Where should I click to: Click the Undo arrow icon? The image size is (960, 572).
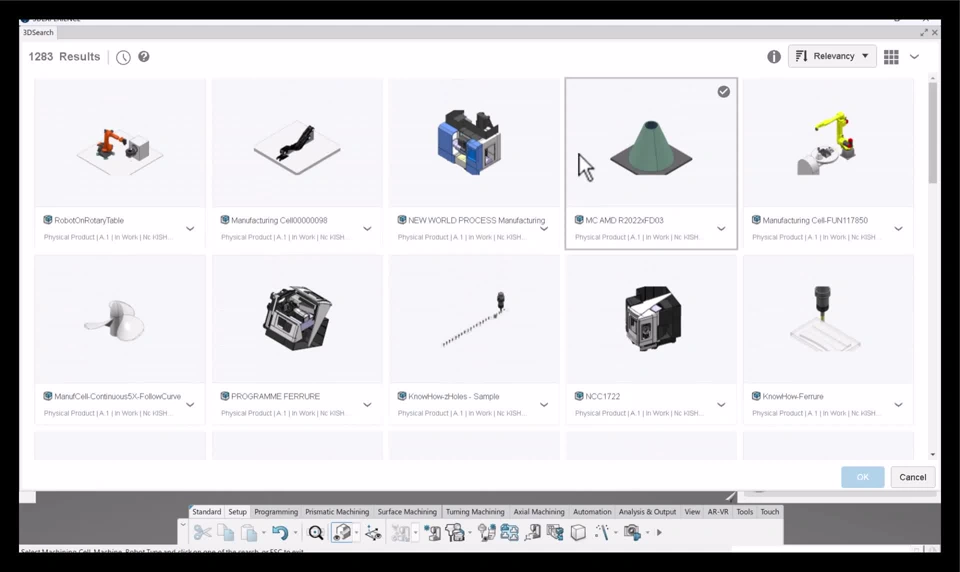pyautogui.click(x=280, y=533)
